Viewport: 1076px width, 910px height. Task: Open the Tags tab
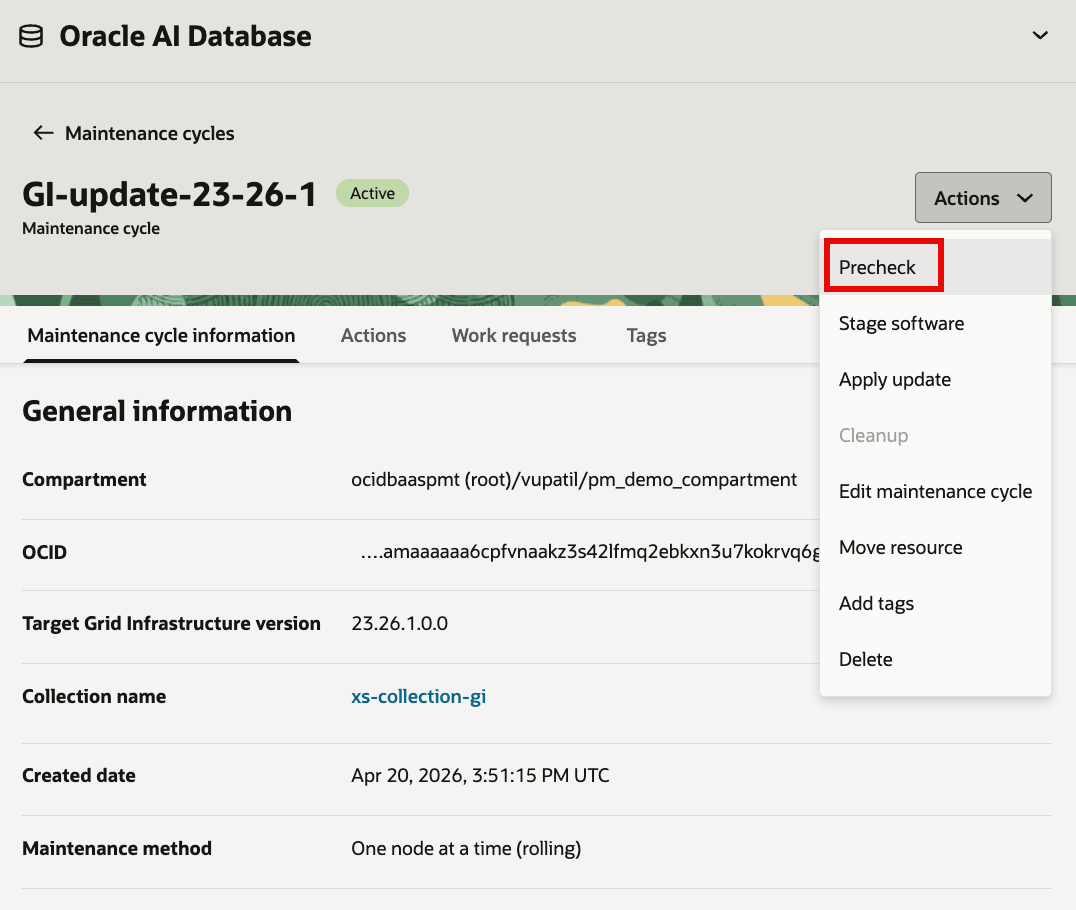click(x=646, y=336)
